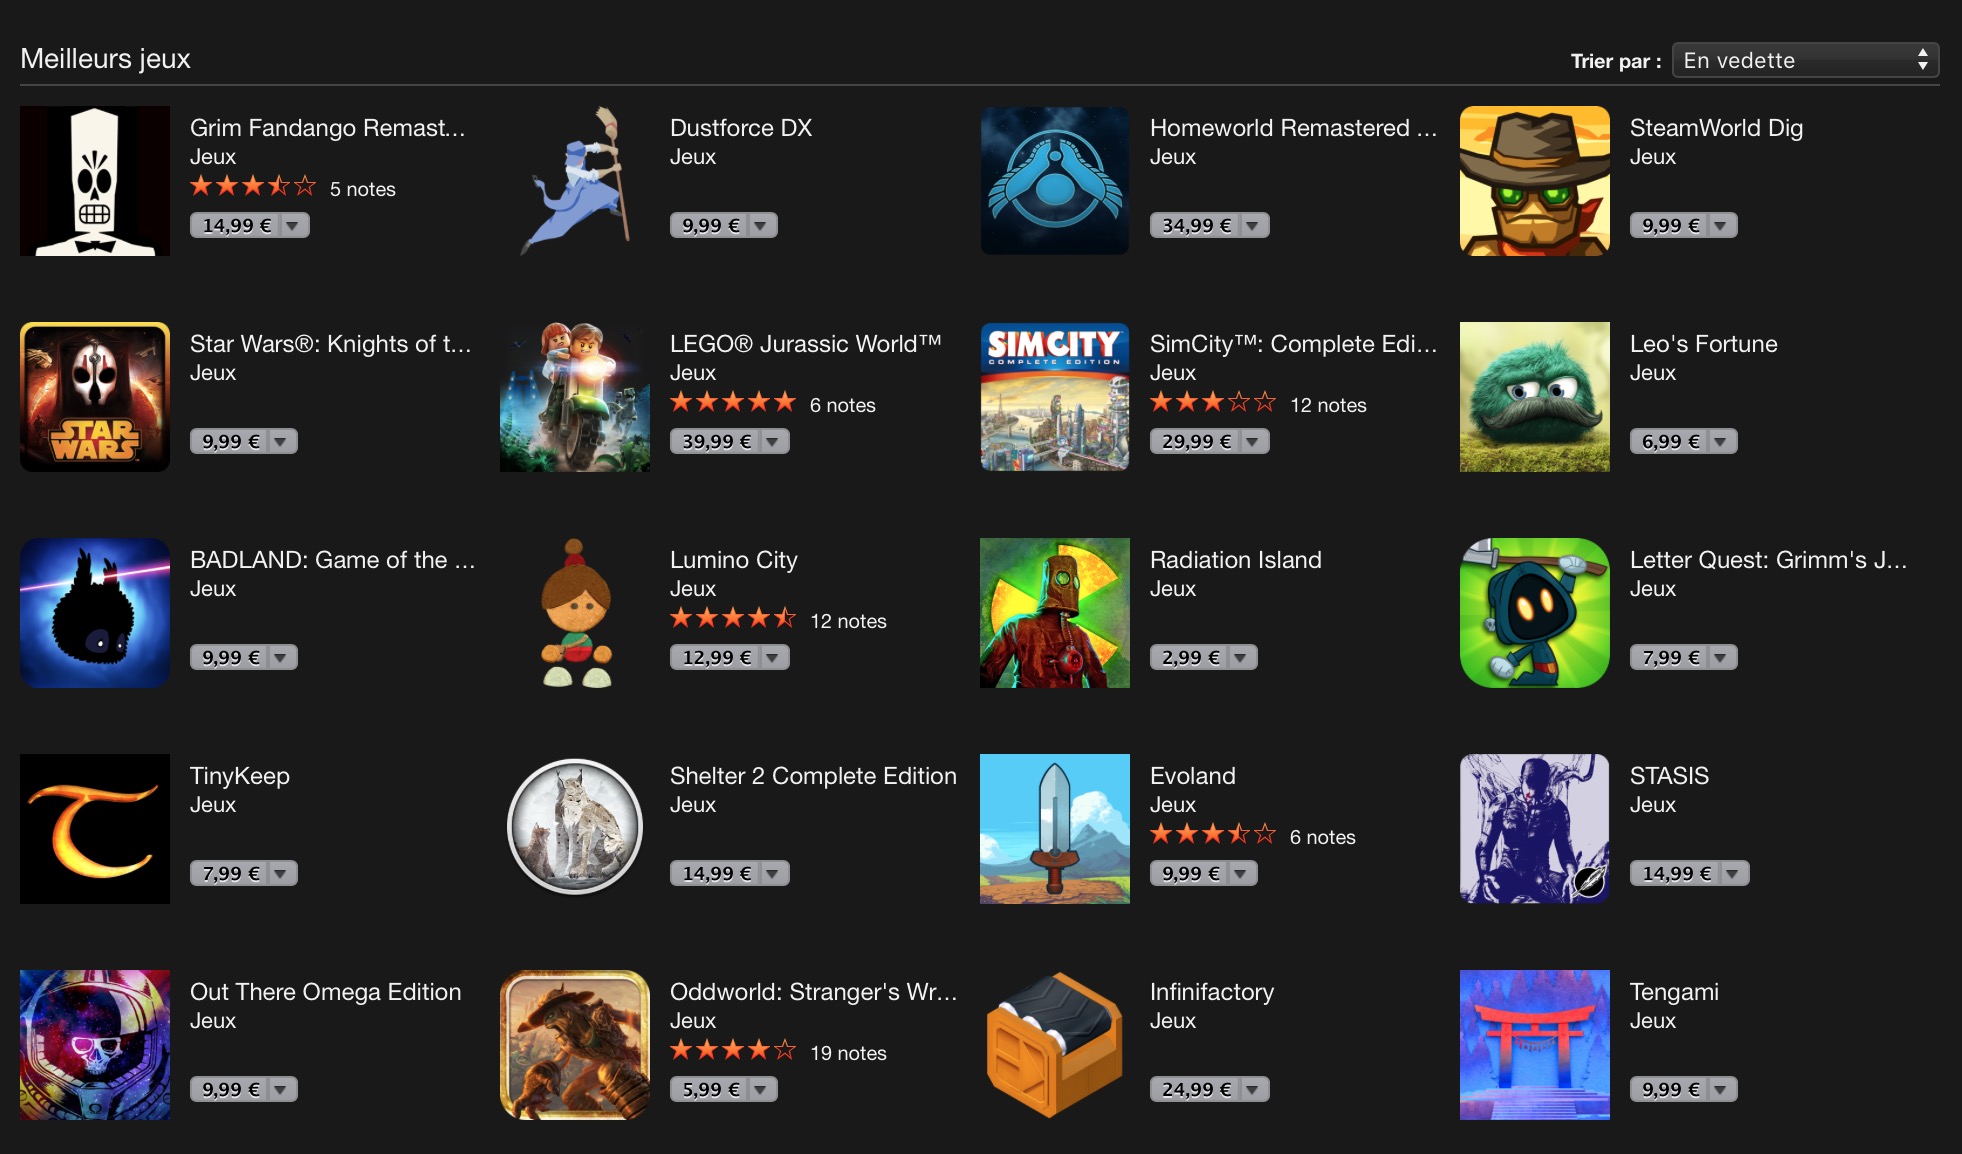Click the SimCity Complete Edition icon
This screenshot has width=1962, height=1154.
pyautogui.click(x=1055, y=397)
